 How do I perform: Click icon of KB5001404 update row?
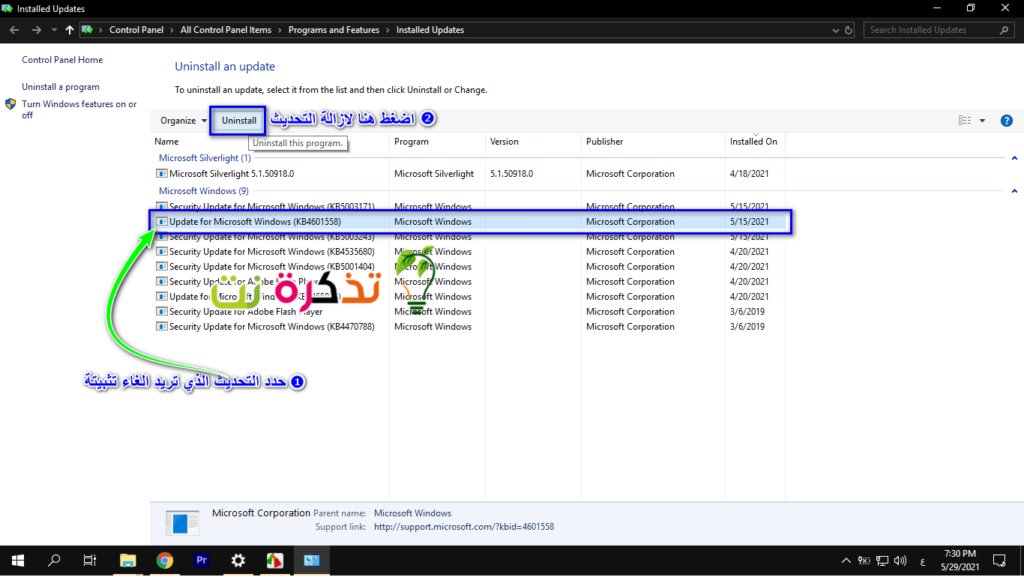pyautogui.click(x=161, y=267)
